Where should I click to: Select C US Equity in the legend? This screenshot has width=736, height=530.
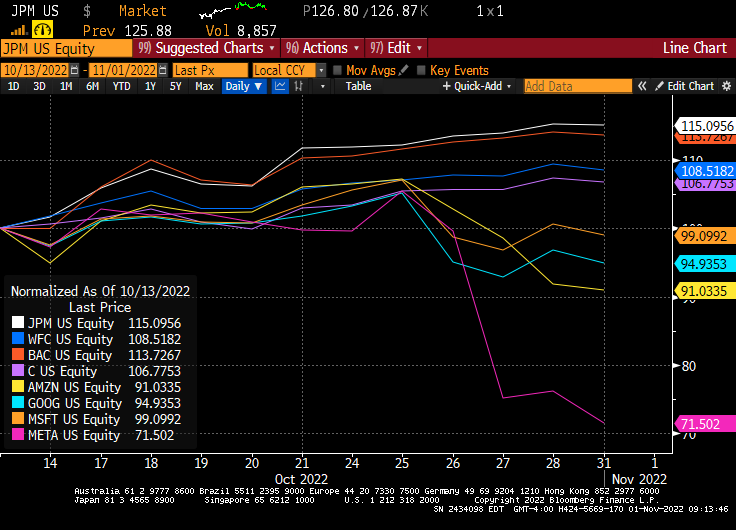(x=62, y=371)
